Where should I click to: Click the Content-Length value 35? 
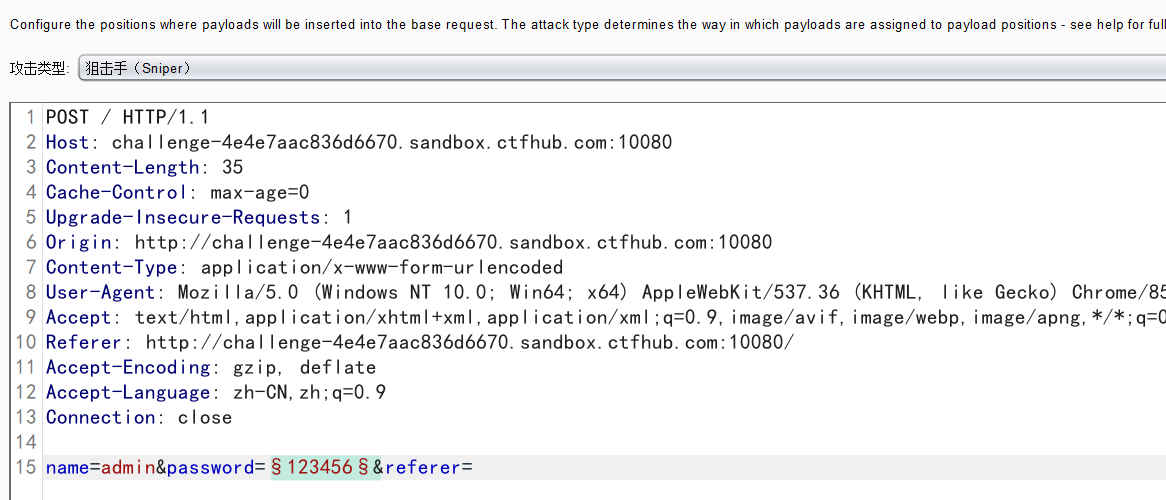[232, 167]
